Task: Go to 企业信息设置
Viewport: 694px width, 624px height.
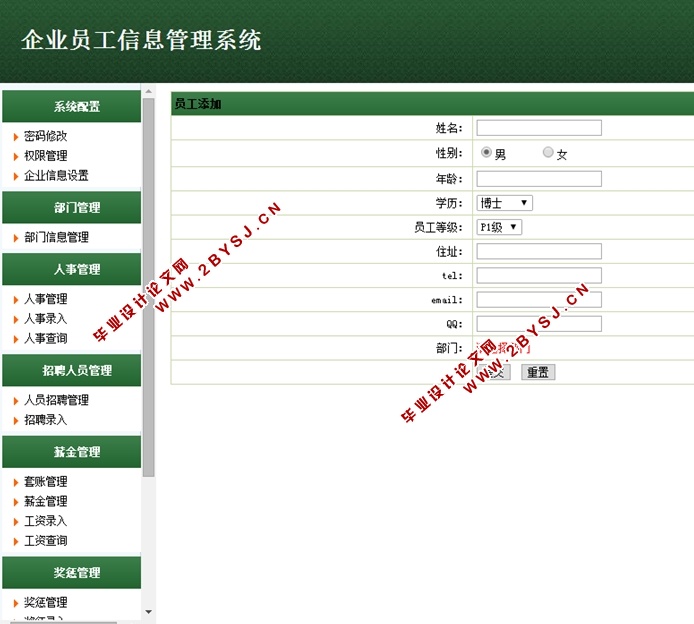Action: tap(56, 176)
